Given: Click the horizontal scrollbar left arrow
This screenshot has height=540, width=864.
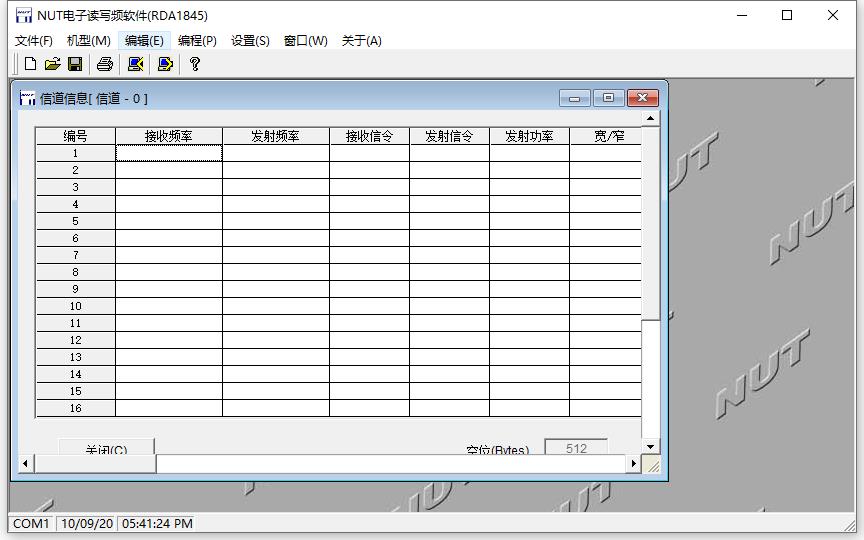Looking at the screenshot, I should point(25,464).
